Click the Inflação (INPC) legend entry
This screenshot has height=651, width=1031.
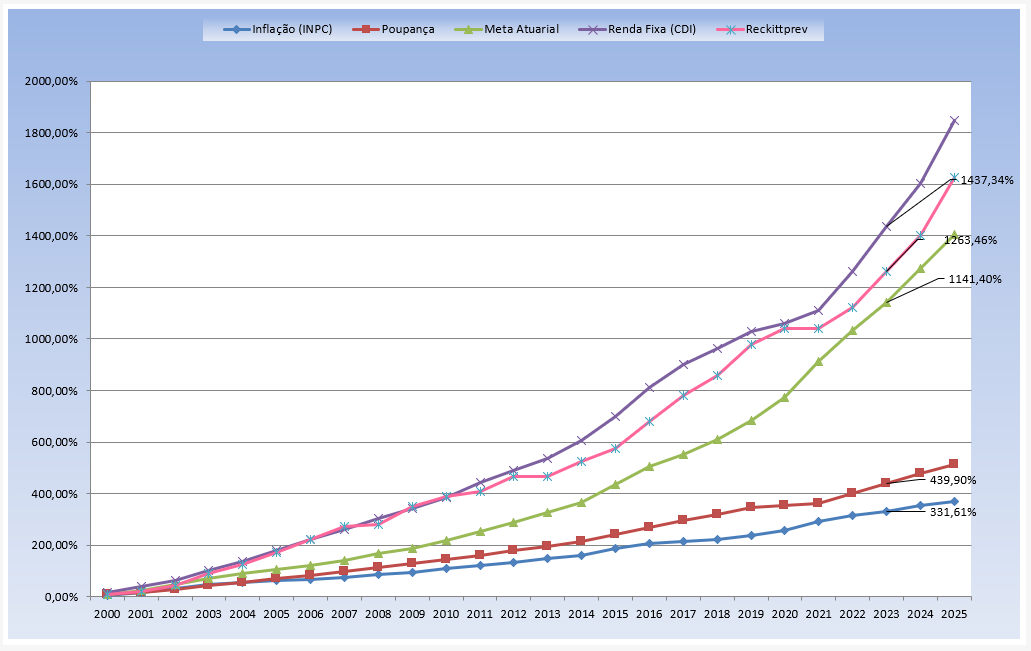click(277, 29)
